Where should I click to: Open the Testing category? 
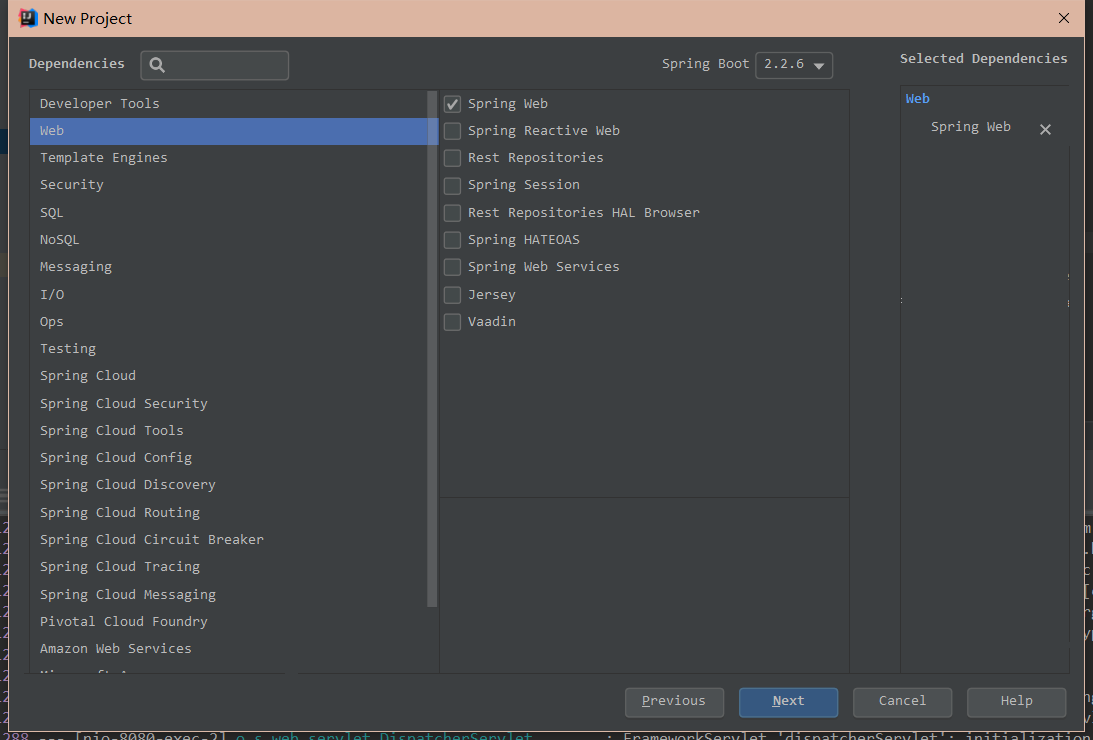click(x=229, y=349)
